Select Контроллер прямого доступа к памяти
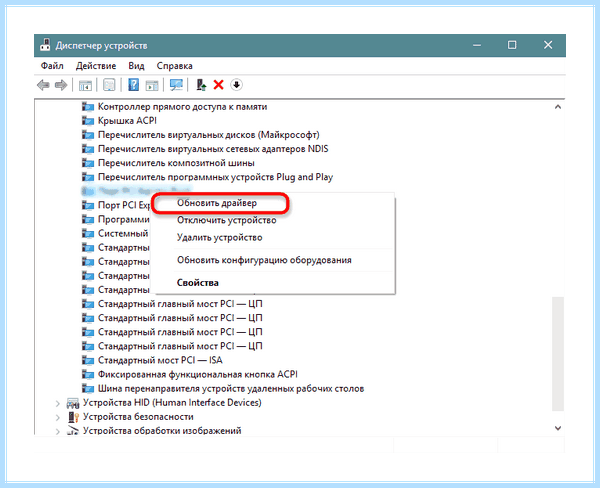Screen dimensions: 600x488 tap(182, 106)
